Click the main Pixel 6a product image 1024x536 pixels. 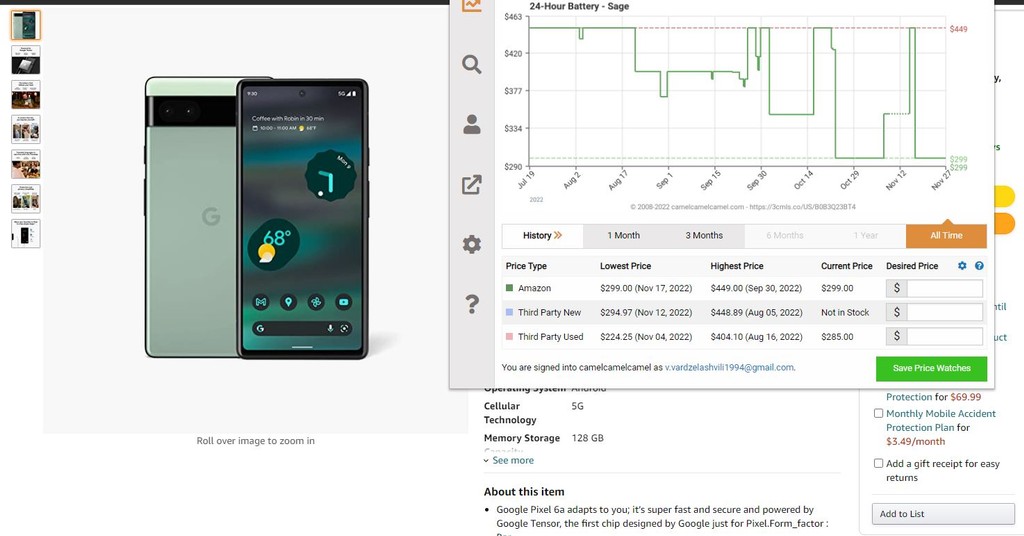256,218
